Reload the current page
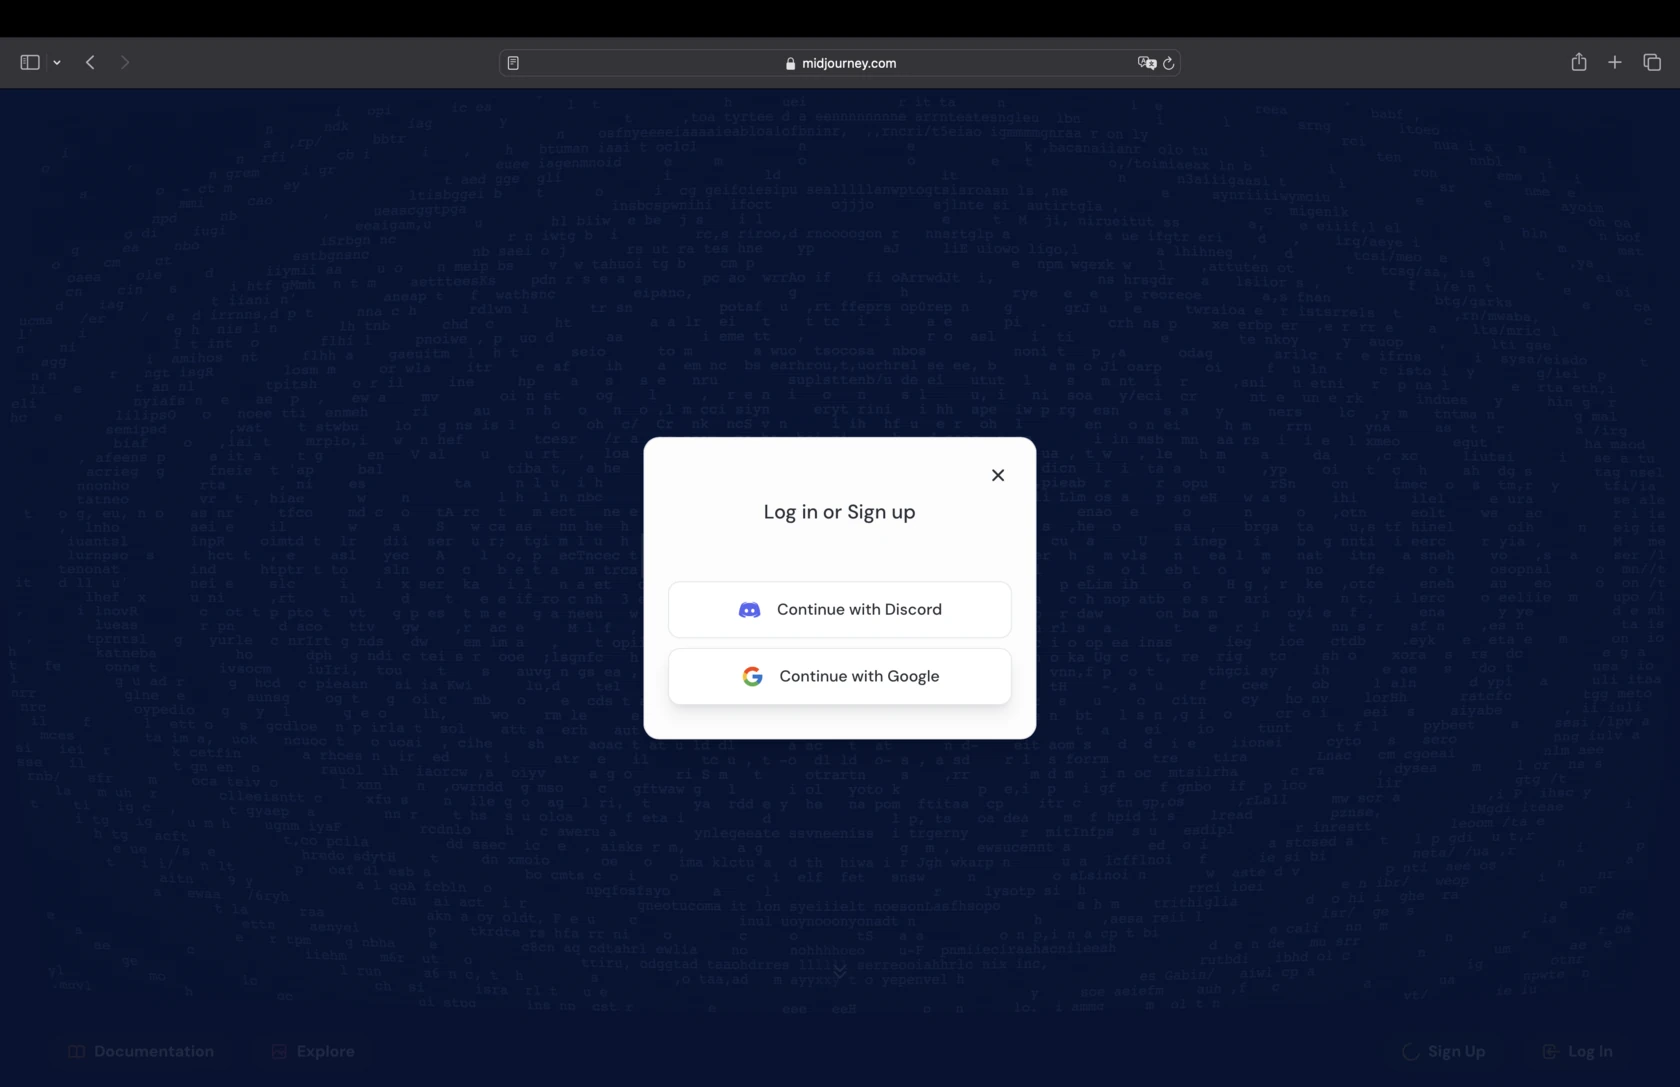1680x1087 pixels. (1168, 63)
